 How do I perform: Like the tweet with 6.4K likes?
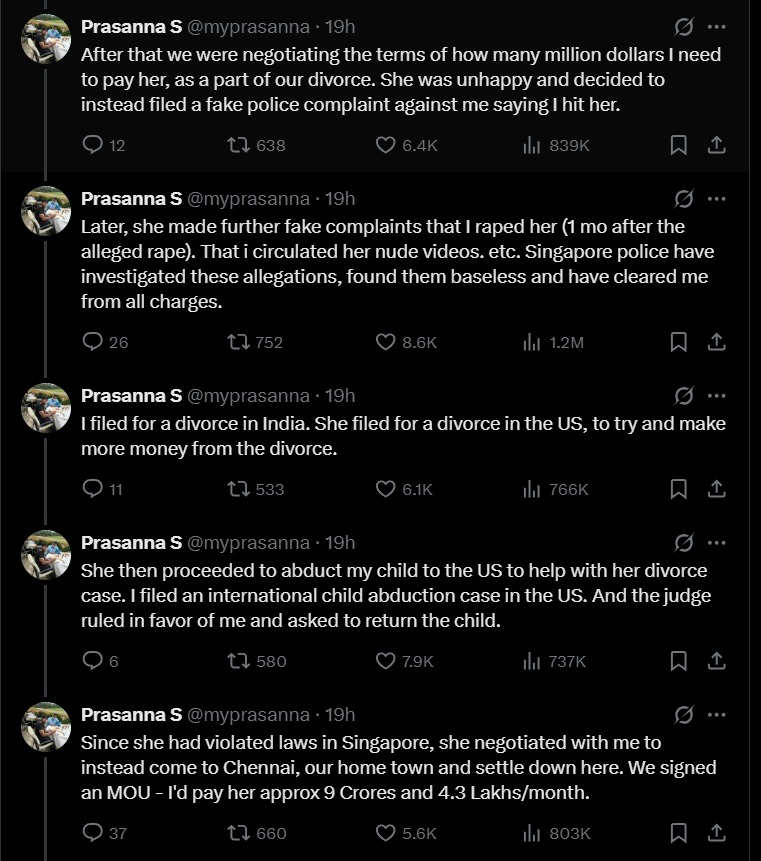(386, 145)
